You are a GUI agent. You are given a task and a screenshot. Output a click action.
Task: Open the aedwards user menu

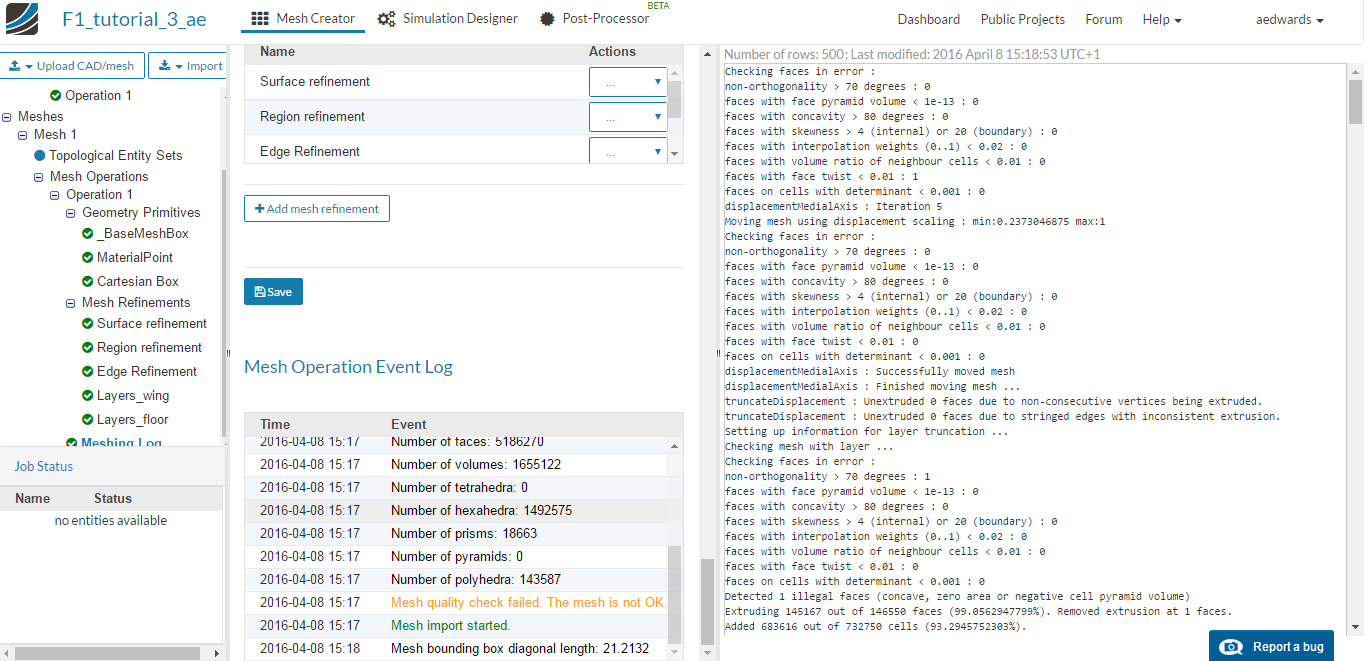click(x=1289, y=20)
